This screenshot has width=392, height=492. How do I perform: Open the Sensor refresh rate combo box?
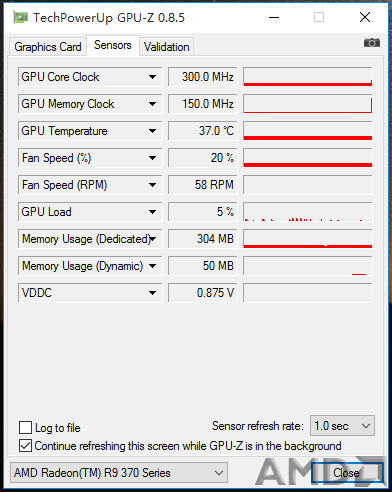tap(342, 426)
